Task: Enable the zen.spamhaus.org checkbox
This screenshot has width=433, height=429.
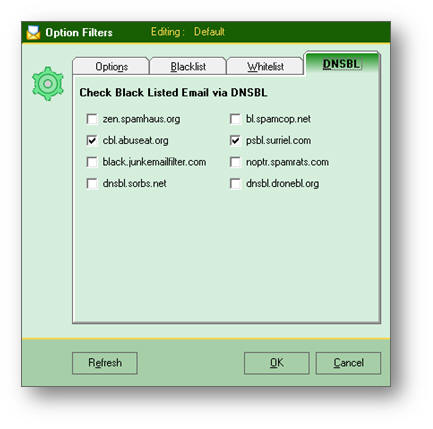Action: (x=92, y=119)
